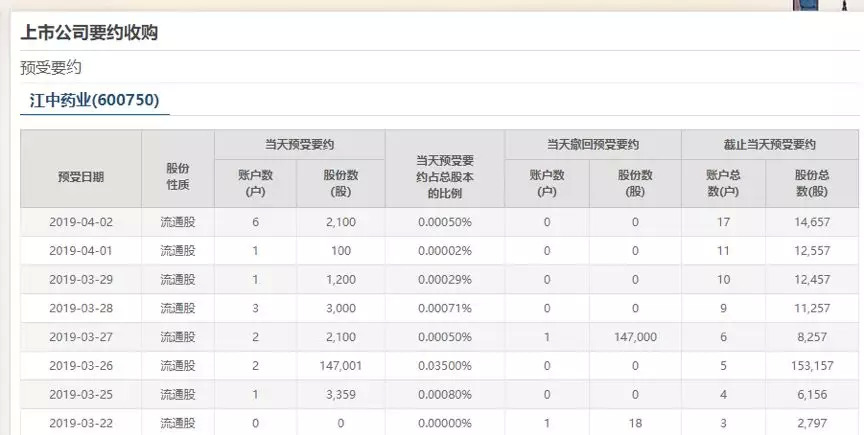864x435 pixels.
Task: Select the date cell 2019-03-27
Action: point(81,337)
